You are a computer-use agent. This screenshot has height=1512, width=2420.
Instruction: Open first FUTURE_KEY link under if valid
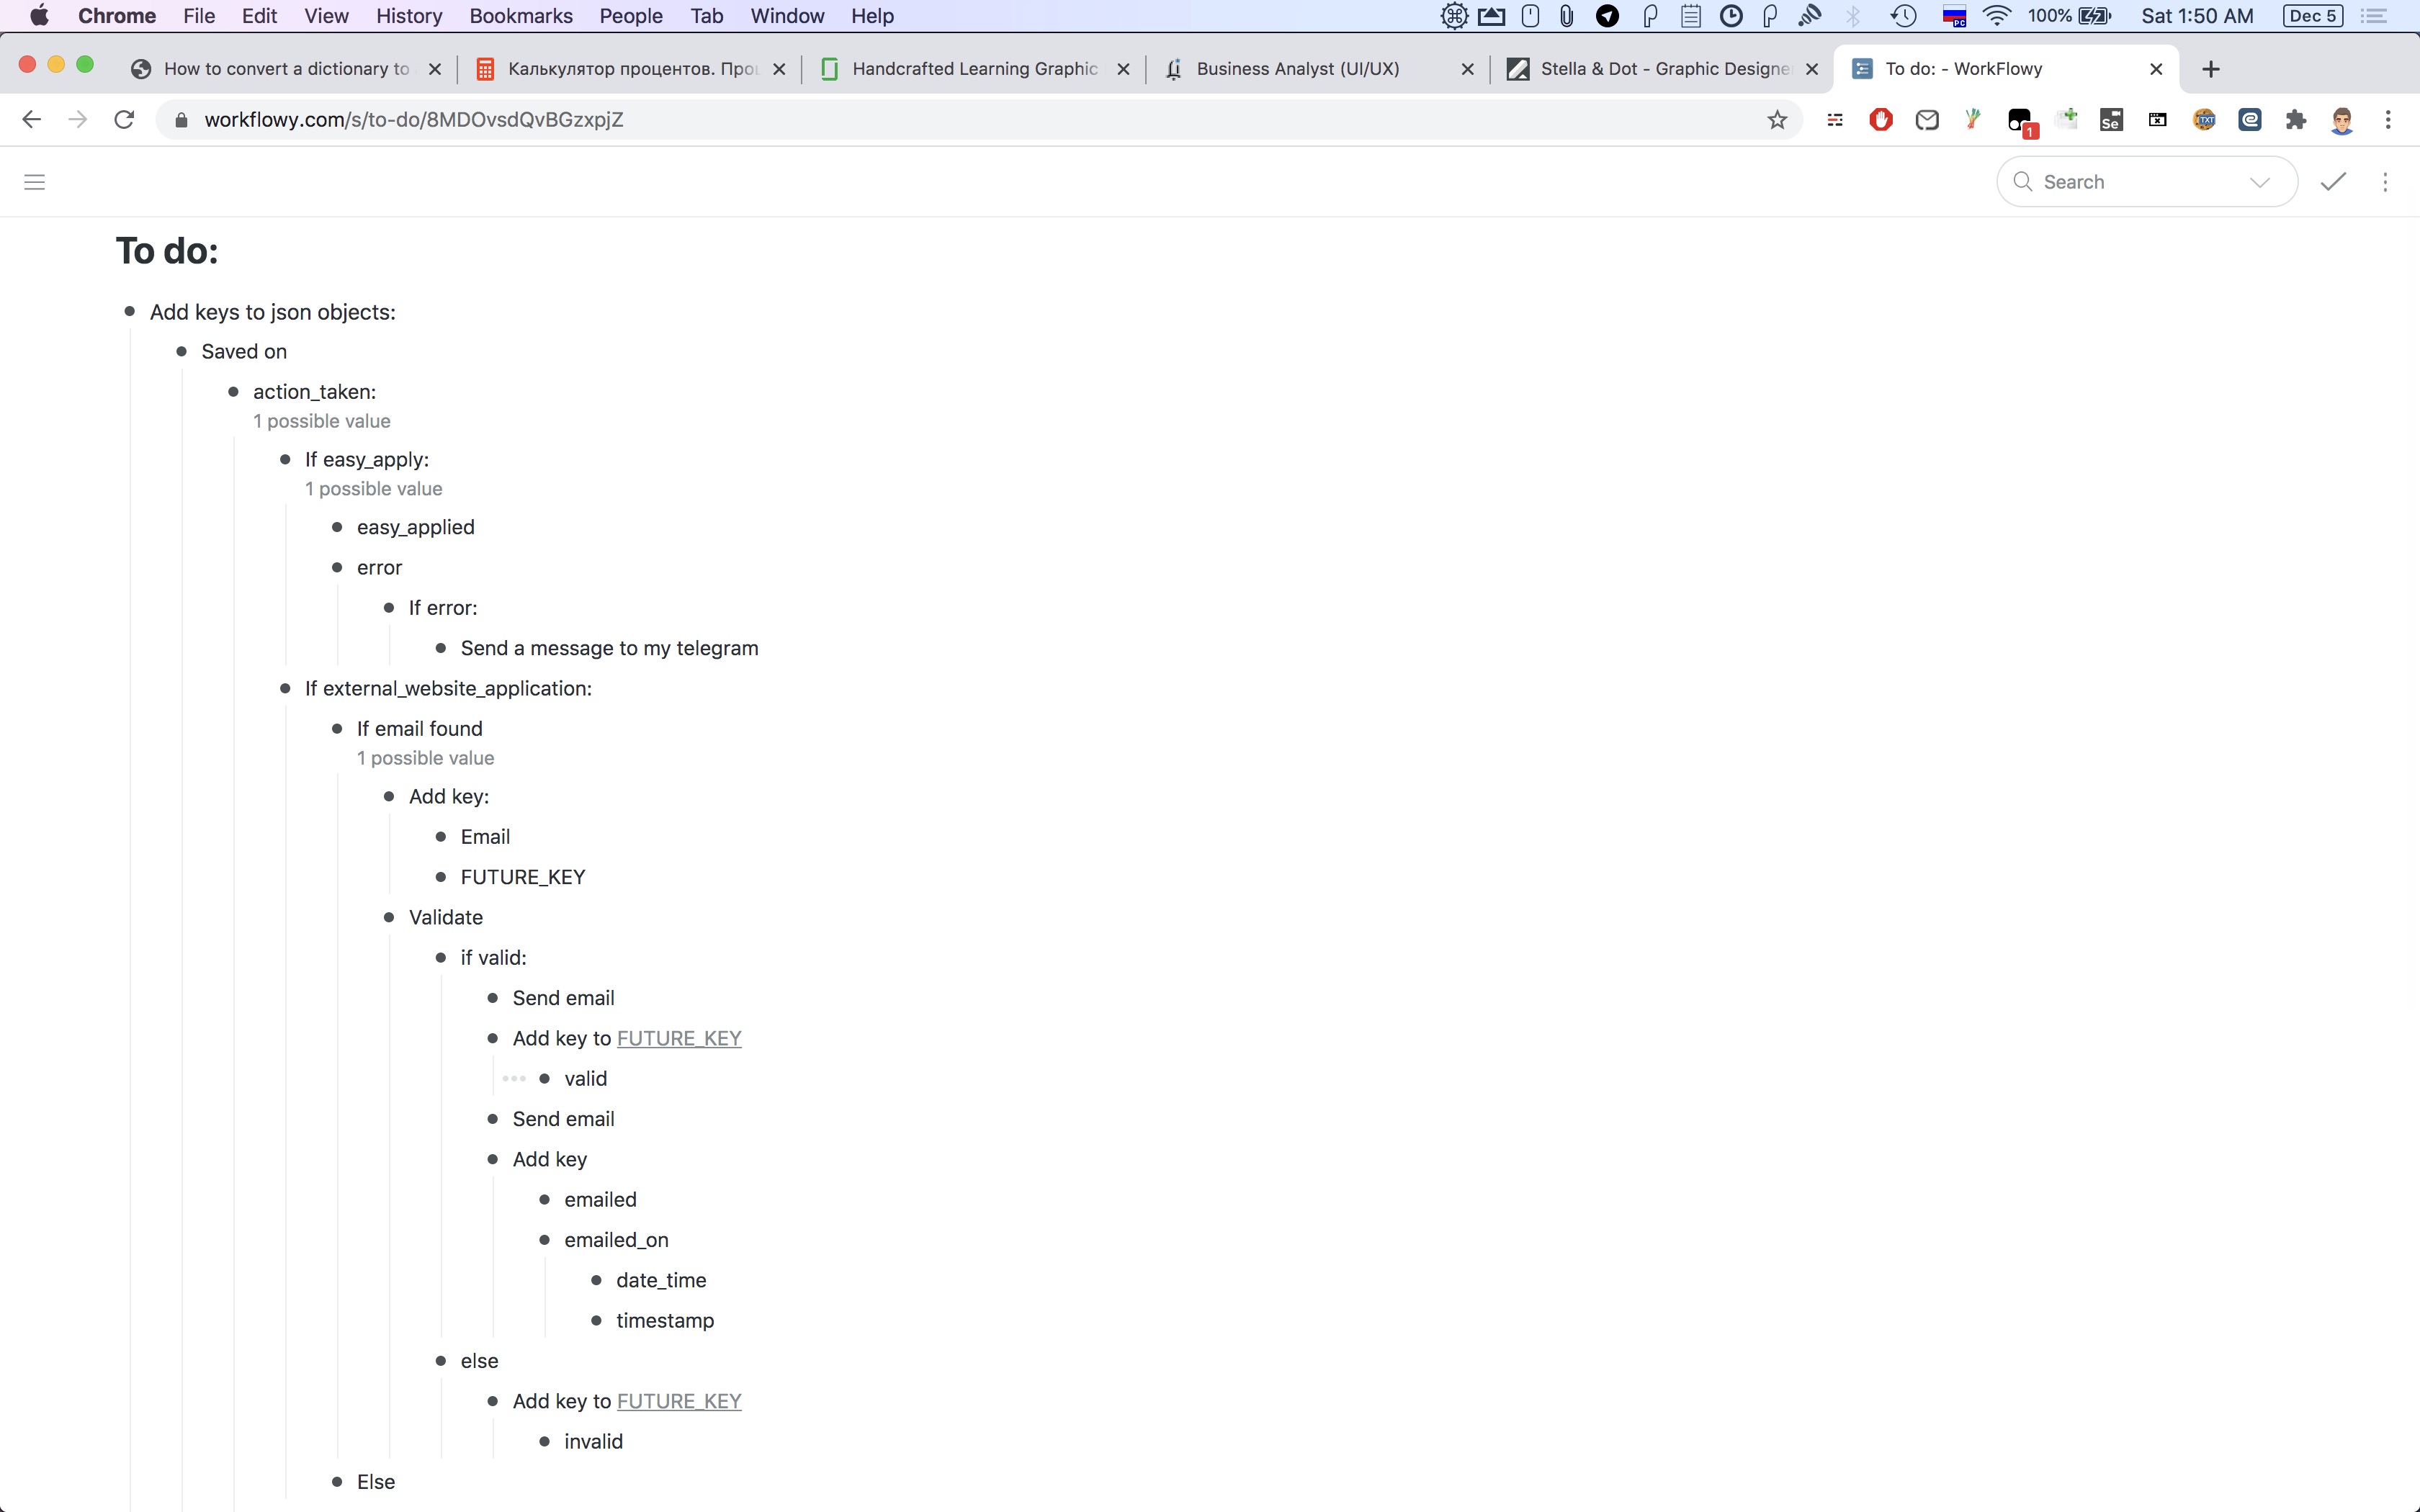coord(679,1038)
